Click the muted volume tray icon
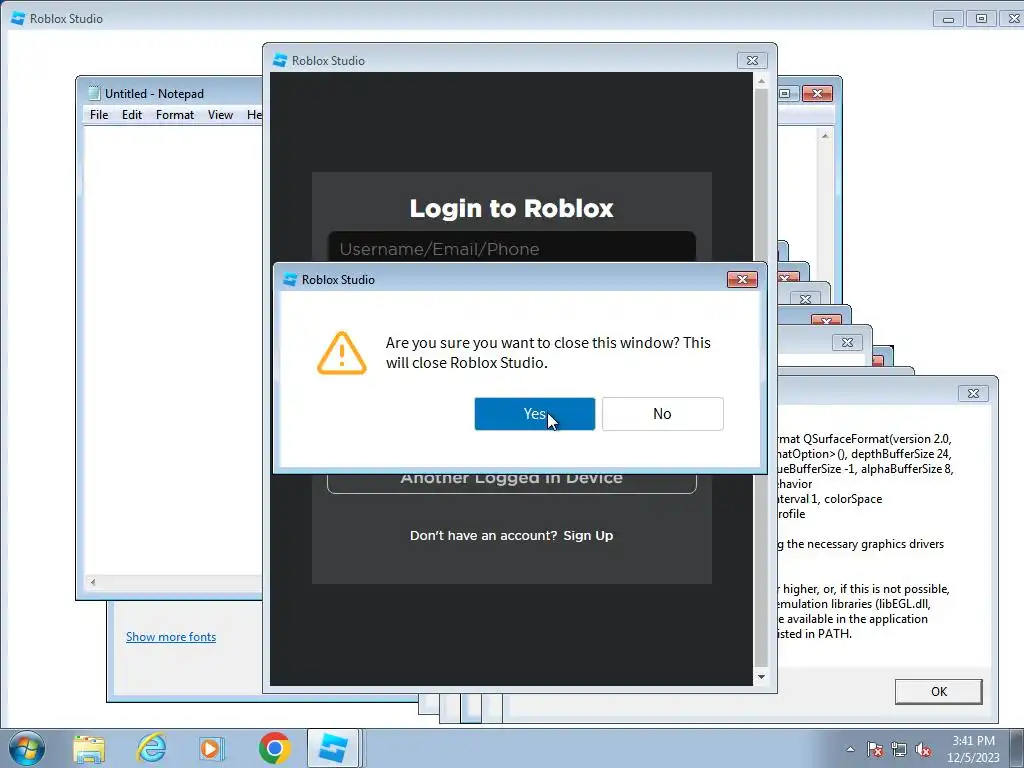The height and width of the screenshot is (768, 1024). point(923,749)
